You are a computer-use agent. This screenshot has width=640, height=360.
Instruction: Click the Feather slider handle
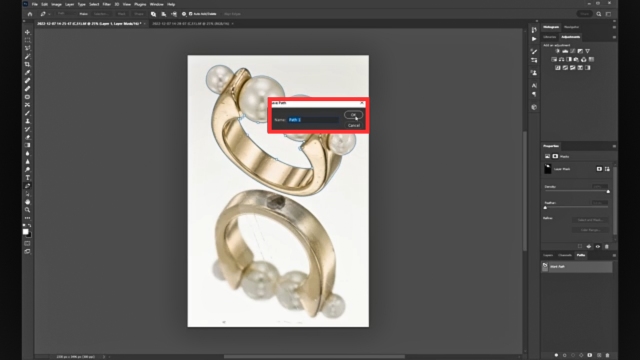[x=545, y=208]
